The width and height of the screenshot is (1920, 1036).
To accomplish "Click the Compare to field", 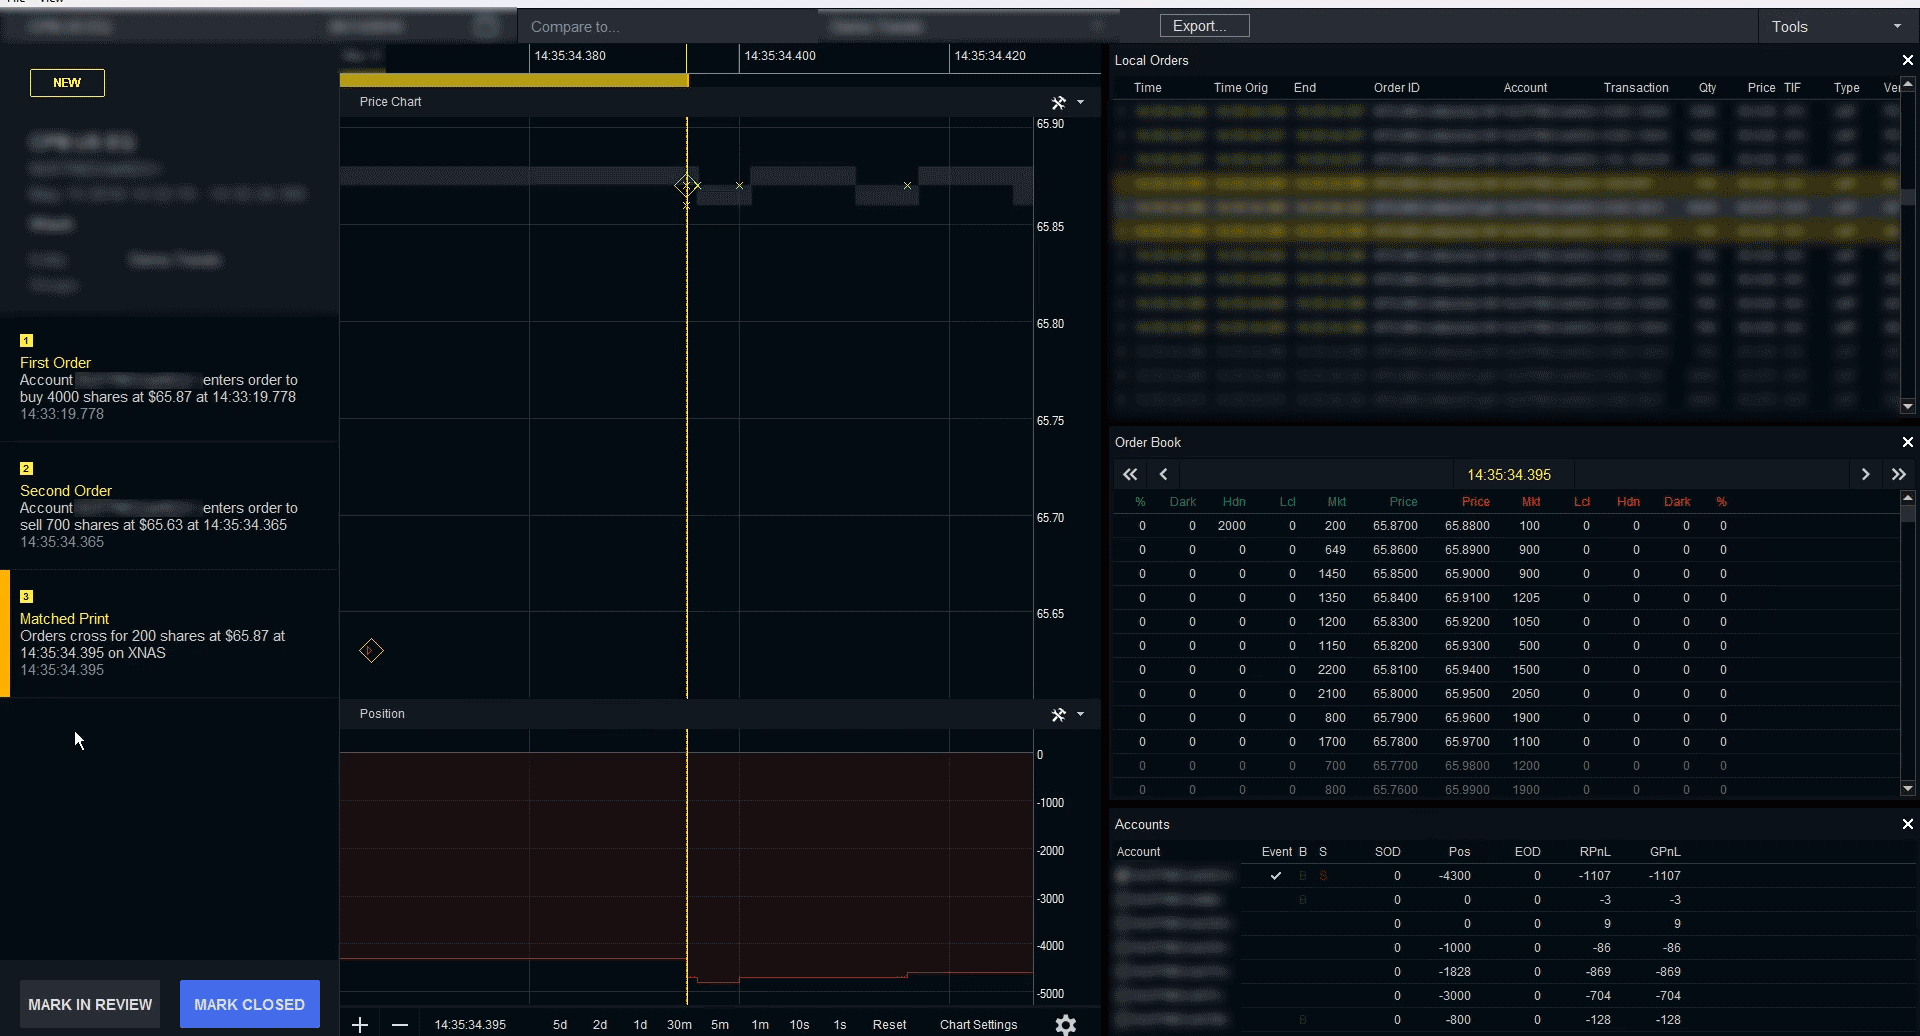I will [668, 27].
